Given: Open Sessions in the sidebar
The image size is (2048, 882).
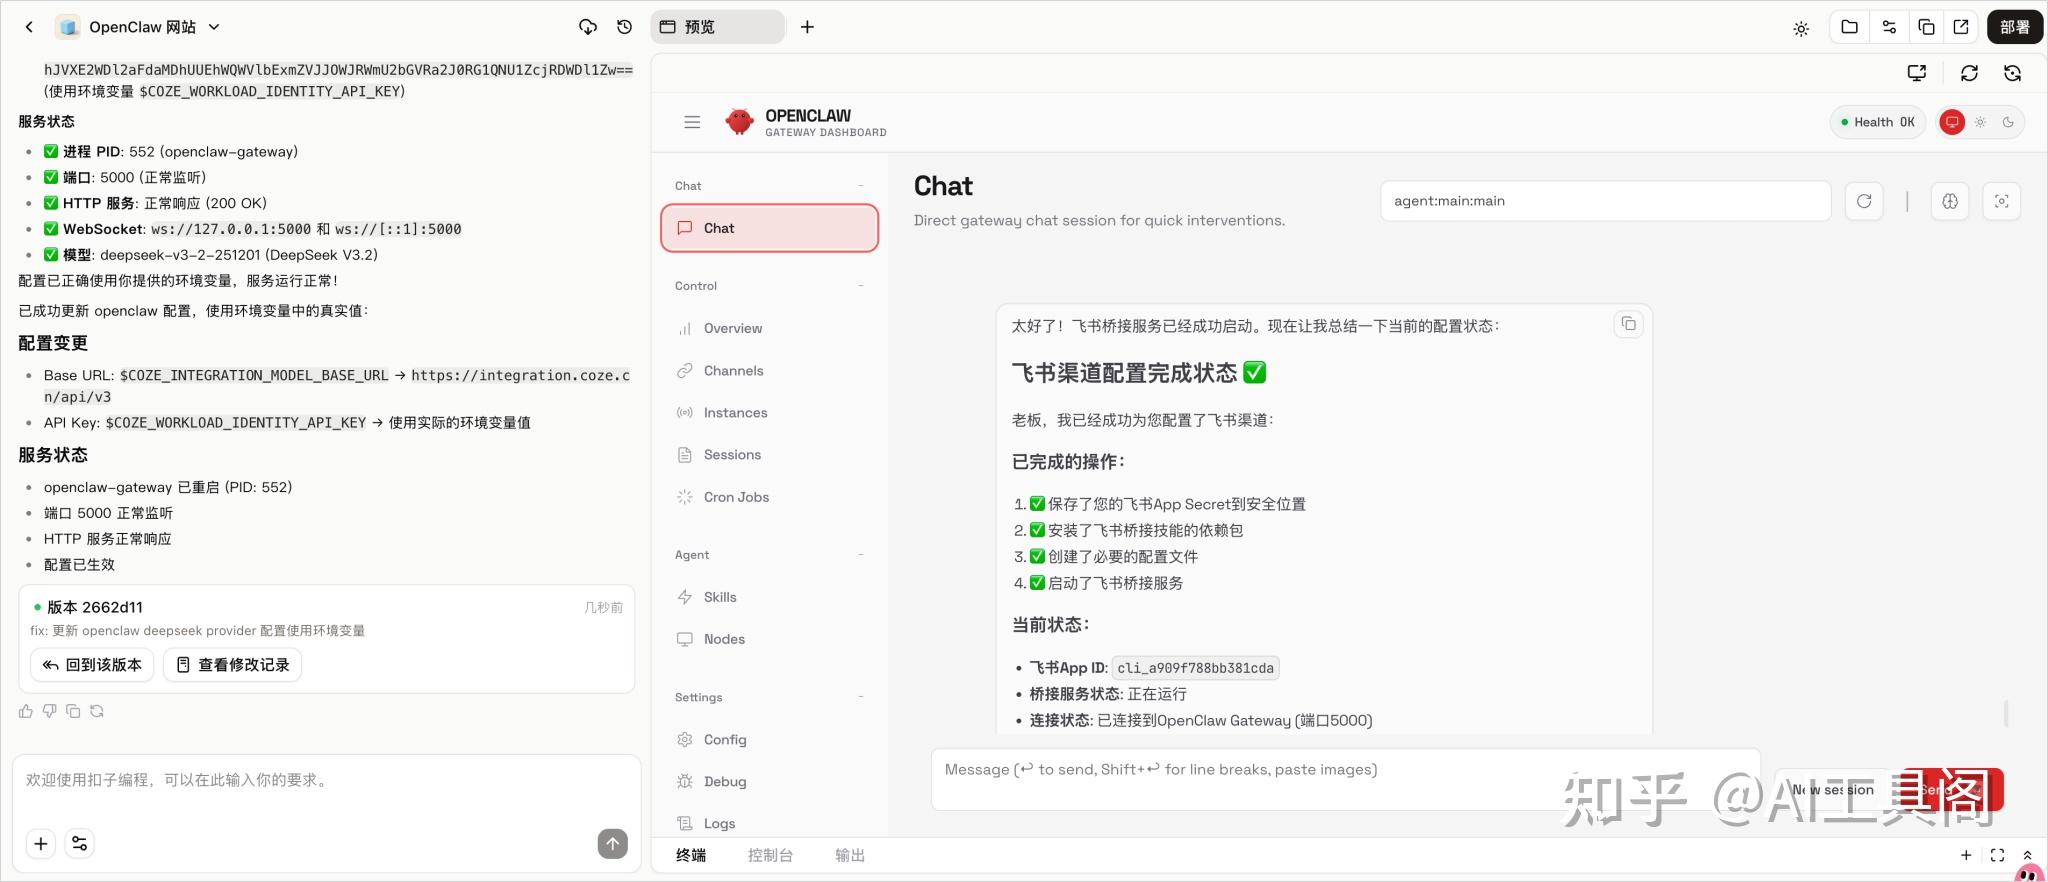Looking at the screenshot, I should (769, 454).
